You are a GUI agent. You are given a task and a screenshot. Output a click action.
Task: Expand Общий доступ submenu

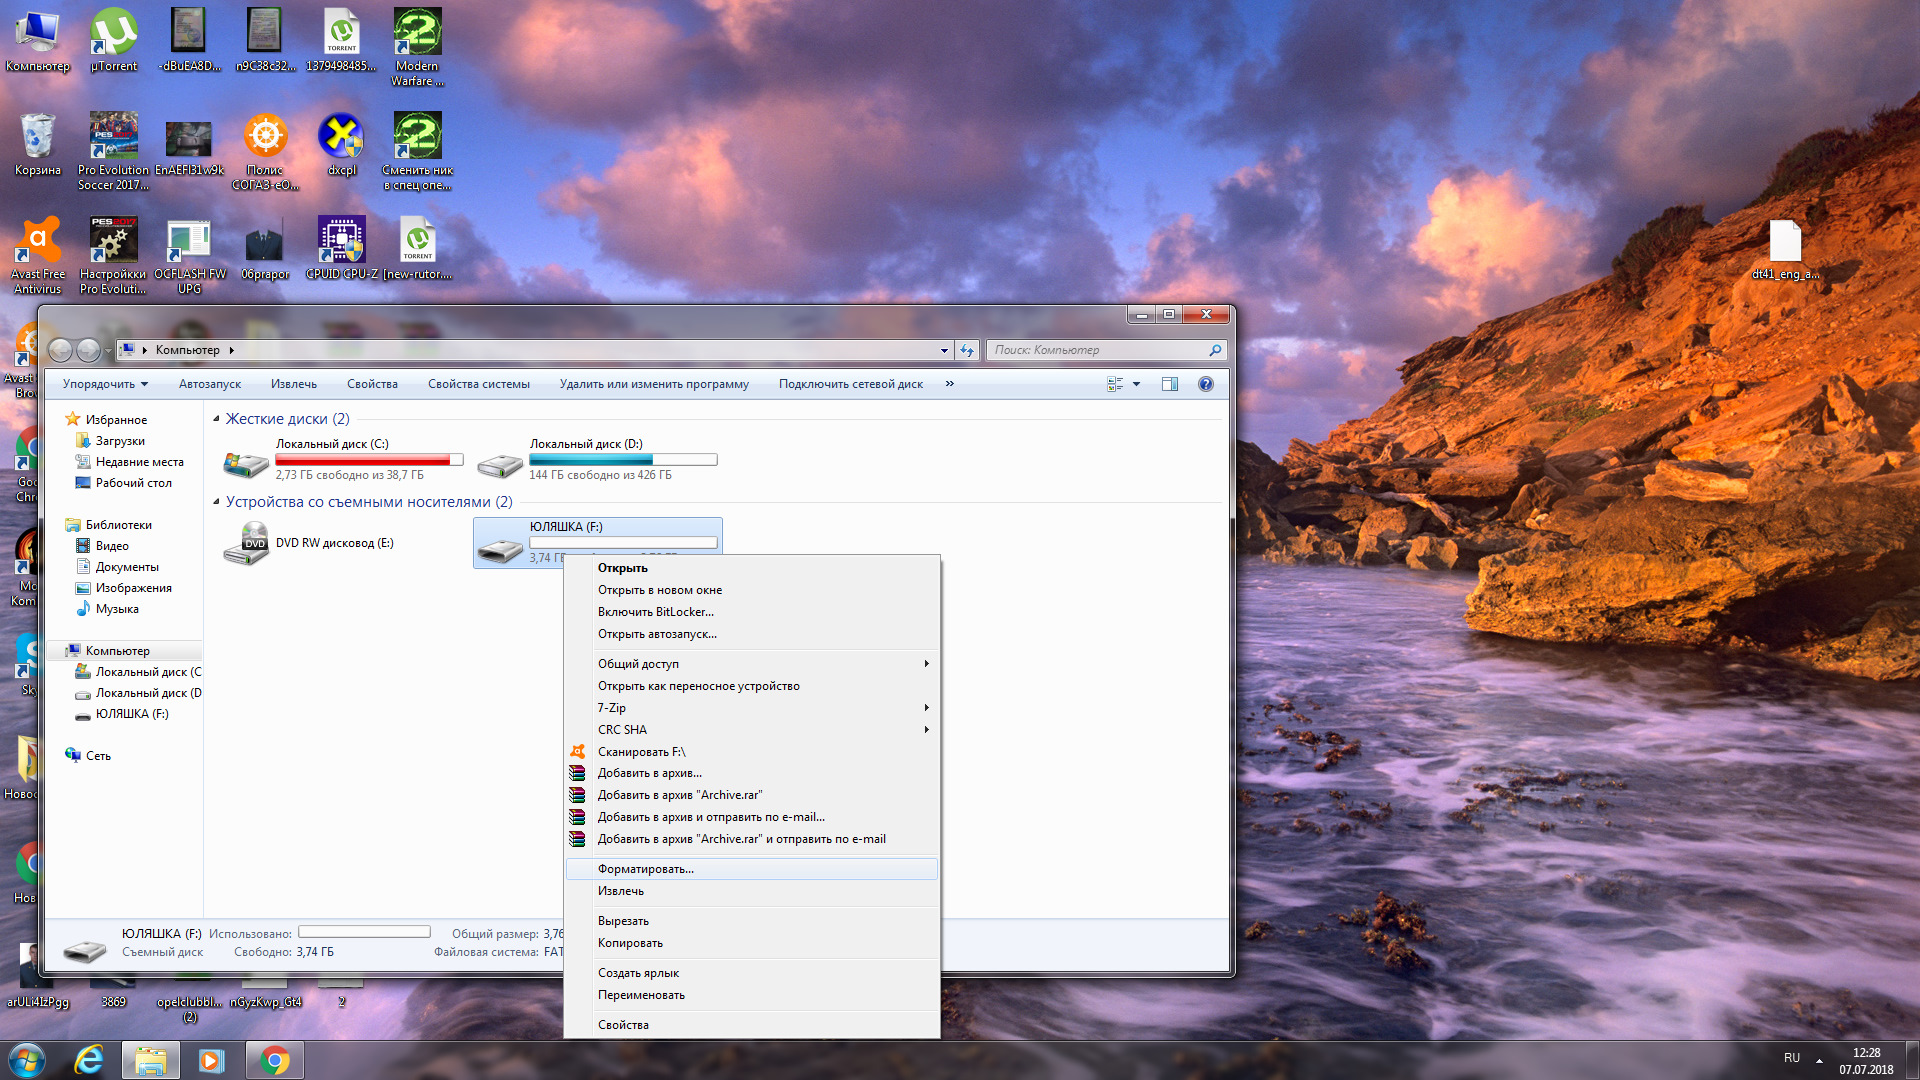(x=752, y=664)
